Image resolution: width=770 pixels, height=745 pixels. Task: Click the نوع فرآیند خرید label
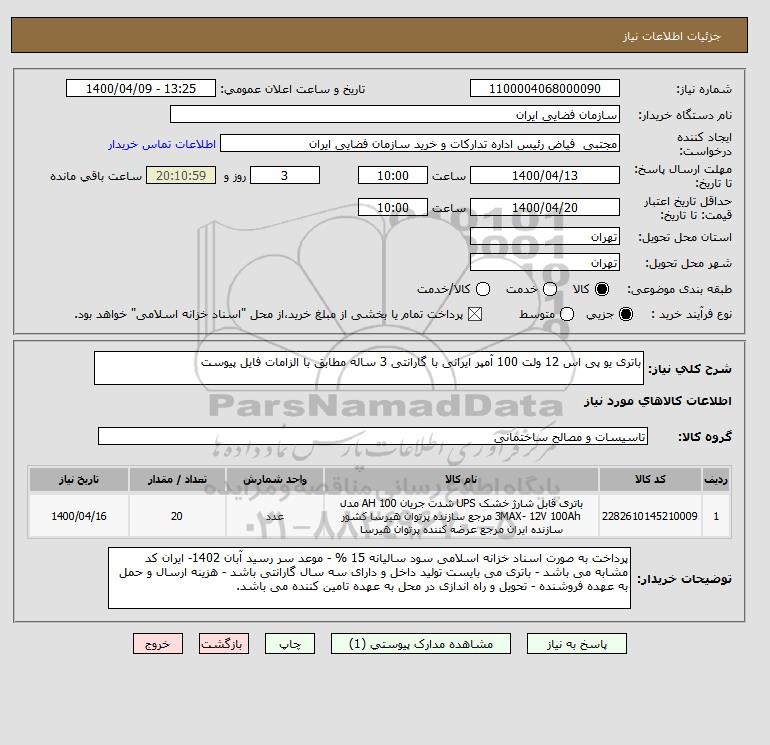click(691, 314)
